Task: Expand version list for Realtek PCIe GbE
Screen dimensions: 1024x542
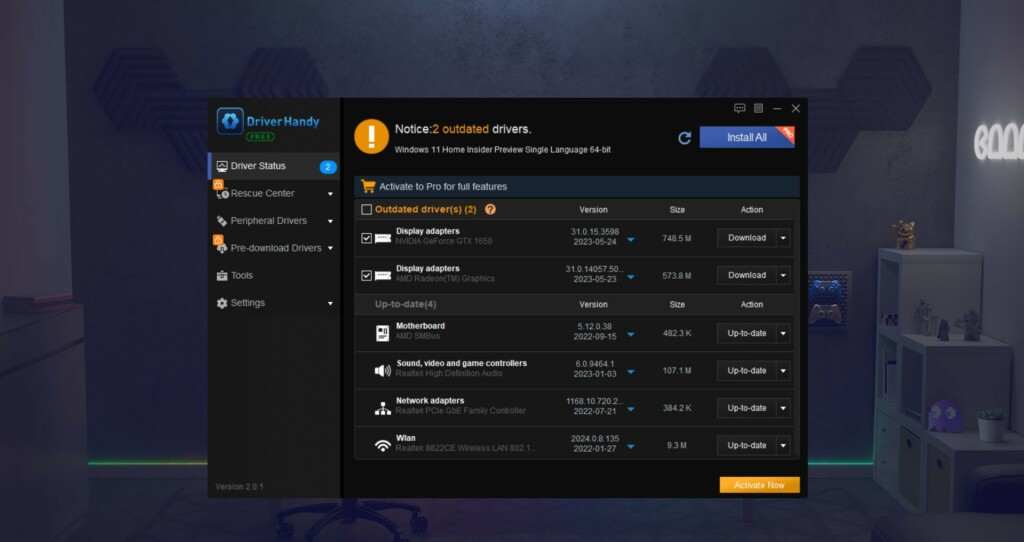Action: click(x=631, y=410)
